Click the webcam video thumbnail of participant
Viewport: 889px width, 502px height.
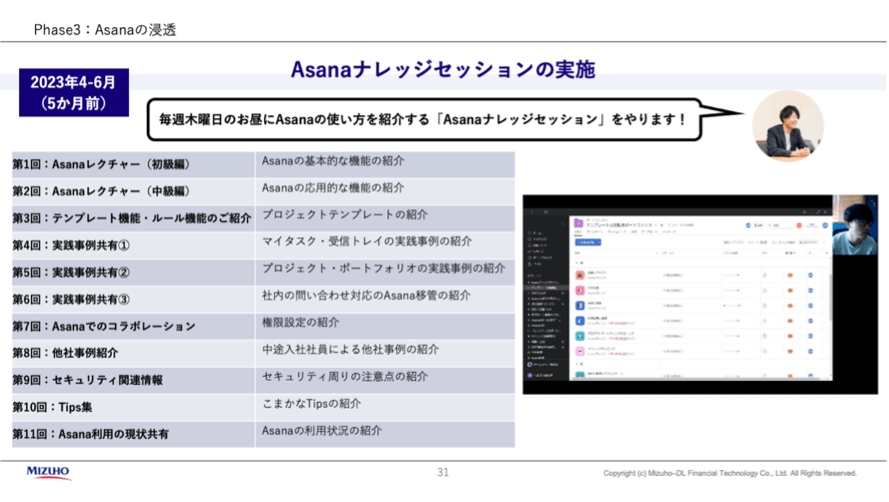(x=854, y=225)
